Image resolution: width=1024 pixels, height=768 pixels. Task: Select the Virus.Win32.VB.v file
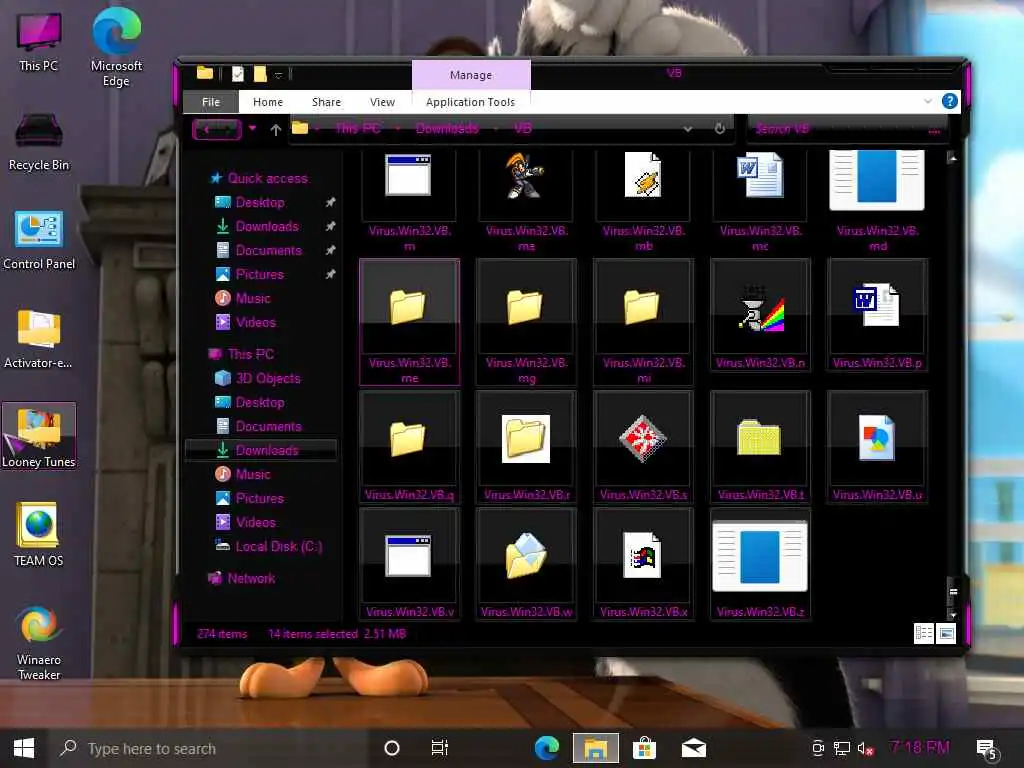pos(409,564)
